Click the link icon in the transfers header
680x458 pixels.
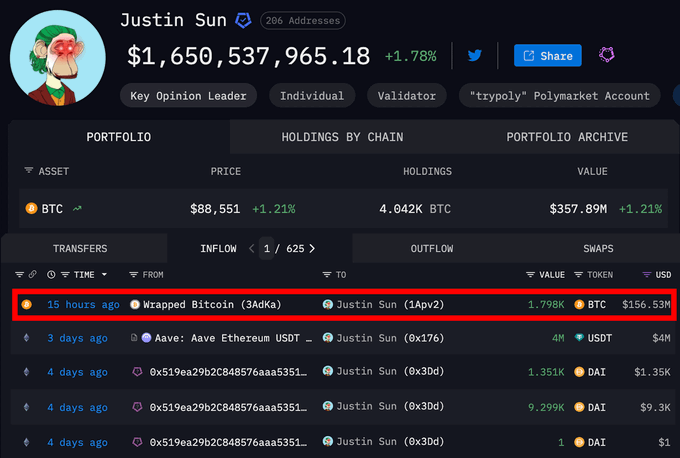[32, 274]
